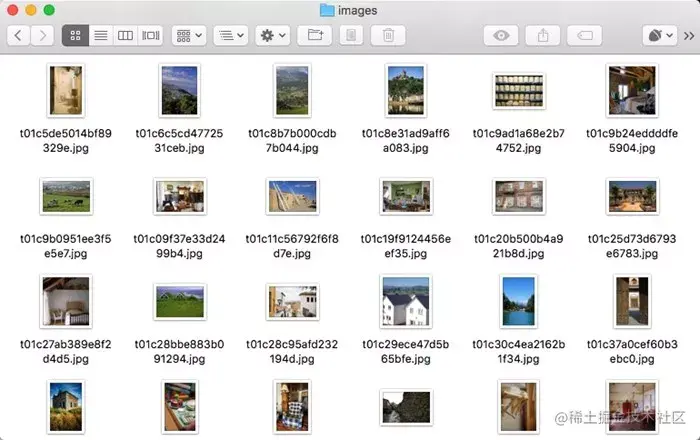Select thumbnail of t01c27ab389e8f2d4d5.jpg

(66, 302)
